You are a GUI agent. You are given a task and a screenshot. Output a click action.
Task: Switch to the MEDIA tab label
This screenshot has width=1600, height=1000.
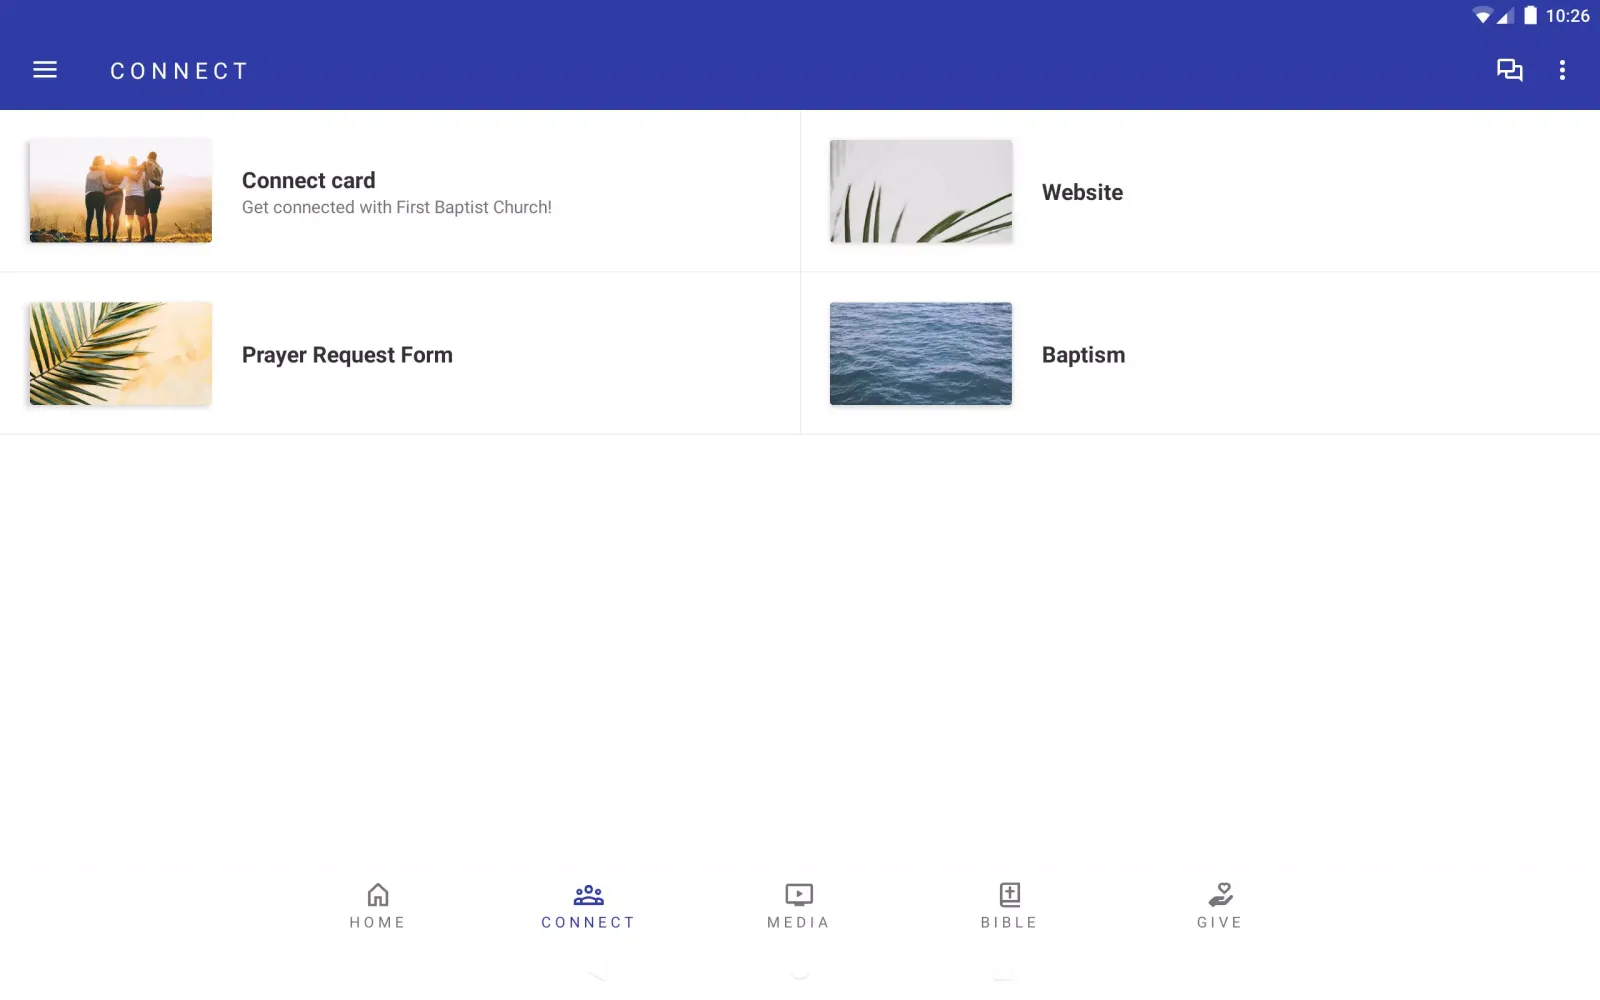(799, 923)
